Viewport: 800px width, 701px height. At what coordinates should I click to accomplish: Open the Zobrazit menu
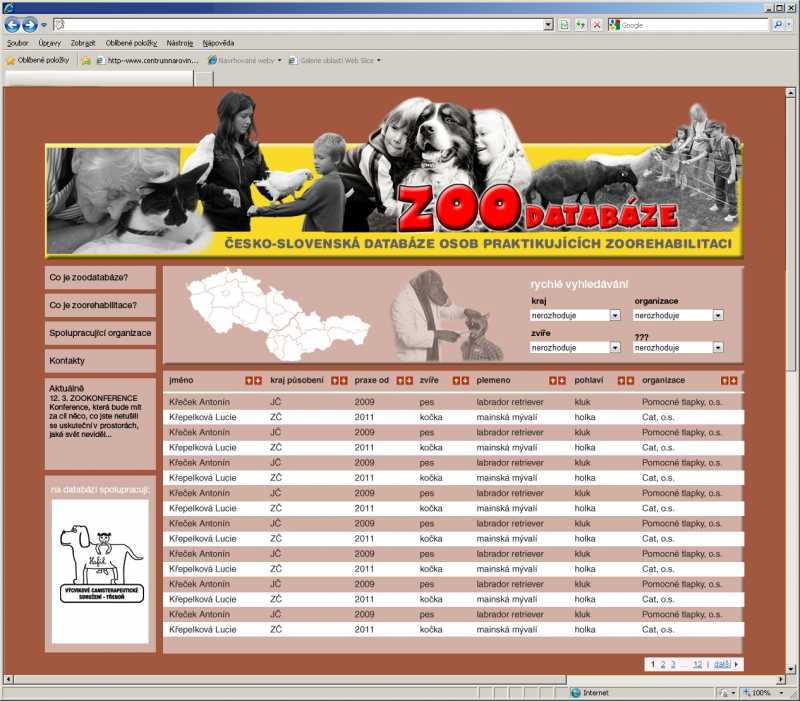pos(83,43)
